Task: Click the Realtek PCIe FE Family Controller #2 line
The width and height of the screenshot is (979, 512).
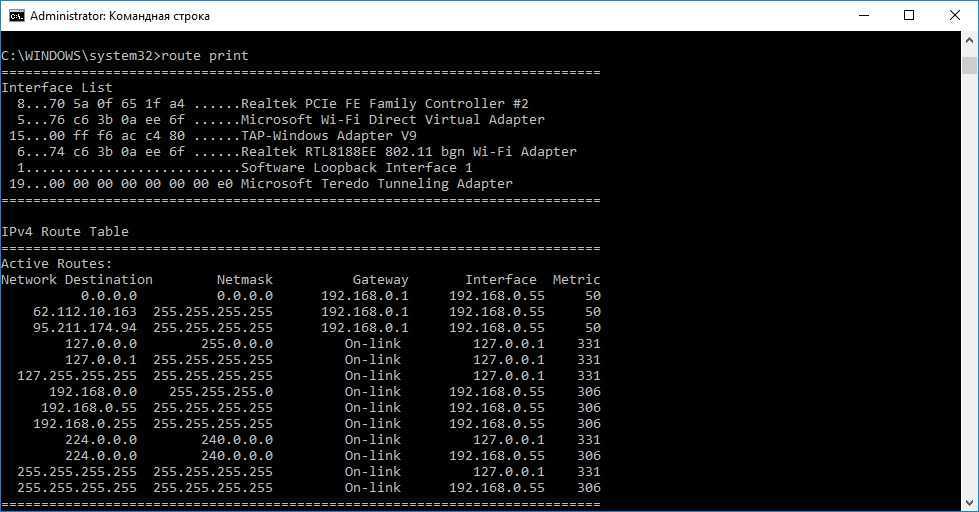Action: tap(385, 104)
